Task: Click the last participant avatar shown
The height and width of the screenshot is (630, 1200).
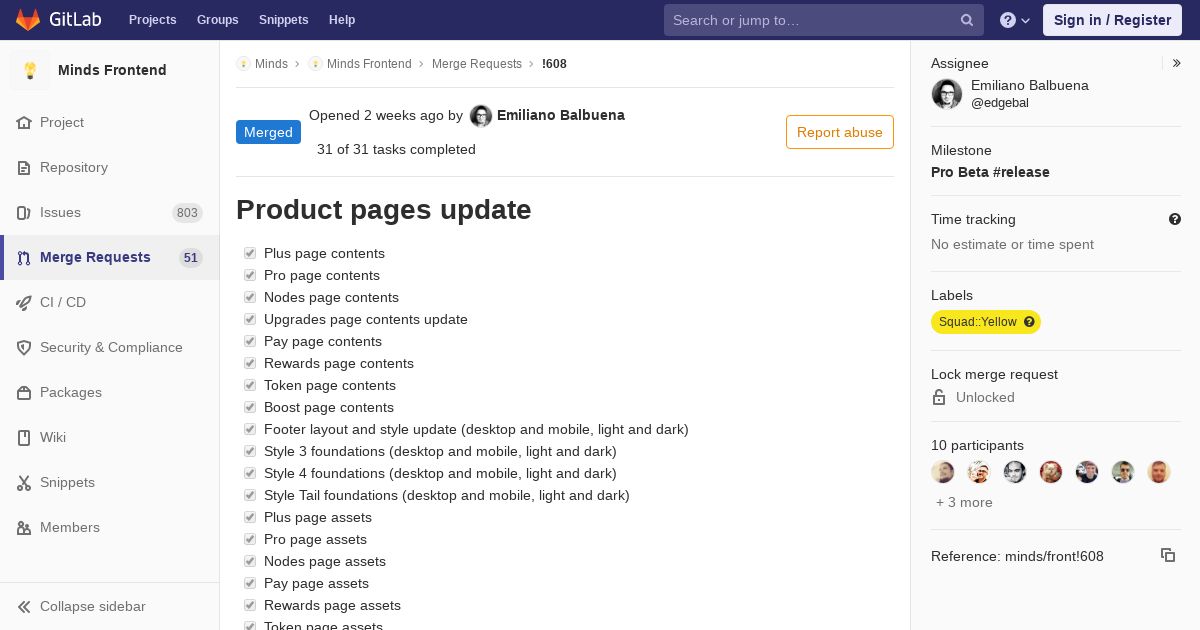Action: click(x=1159, y=472)
